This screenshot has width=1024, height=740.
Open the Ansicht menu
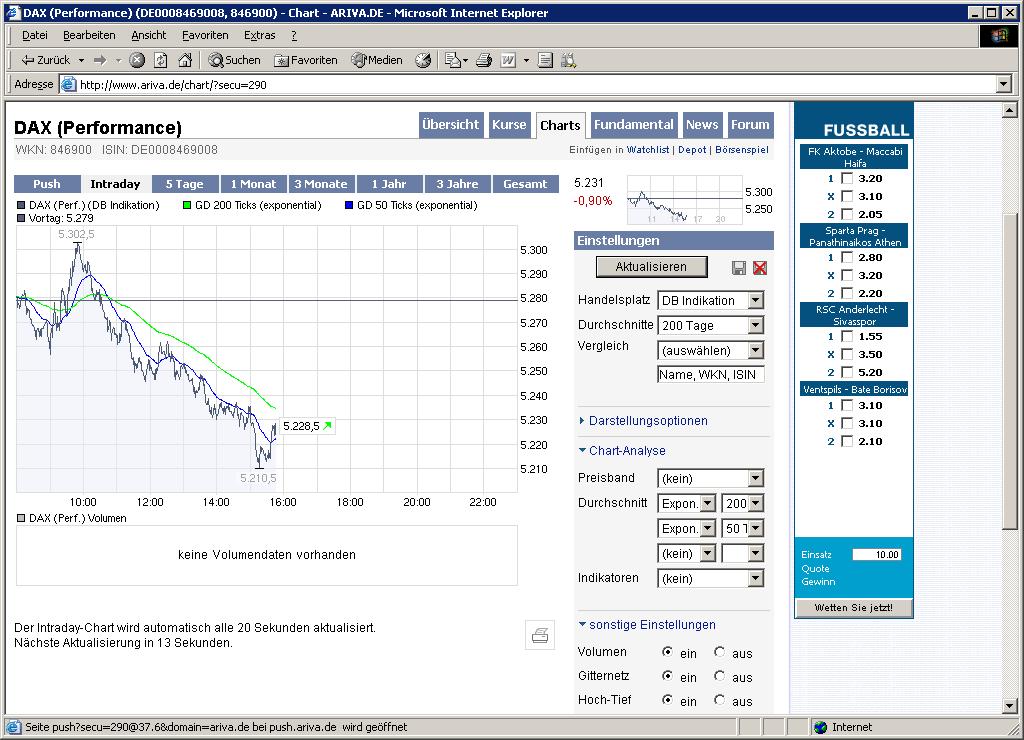(148, 35)
